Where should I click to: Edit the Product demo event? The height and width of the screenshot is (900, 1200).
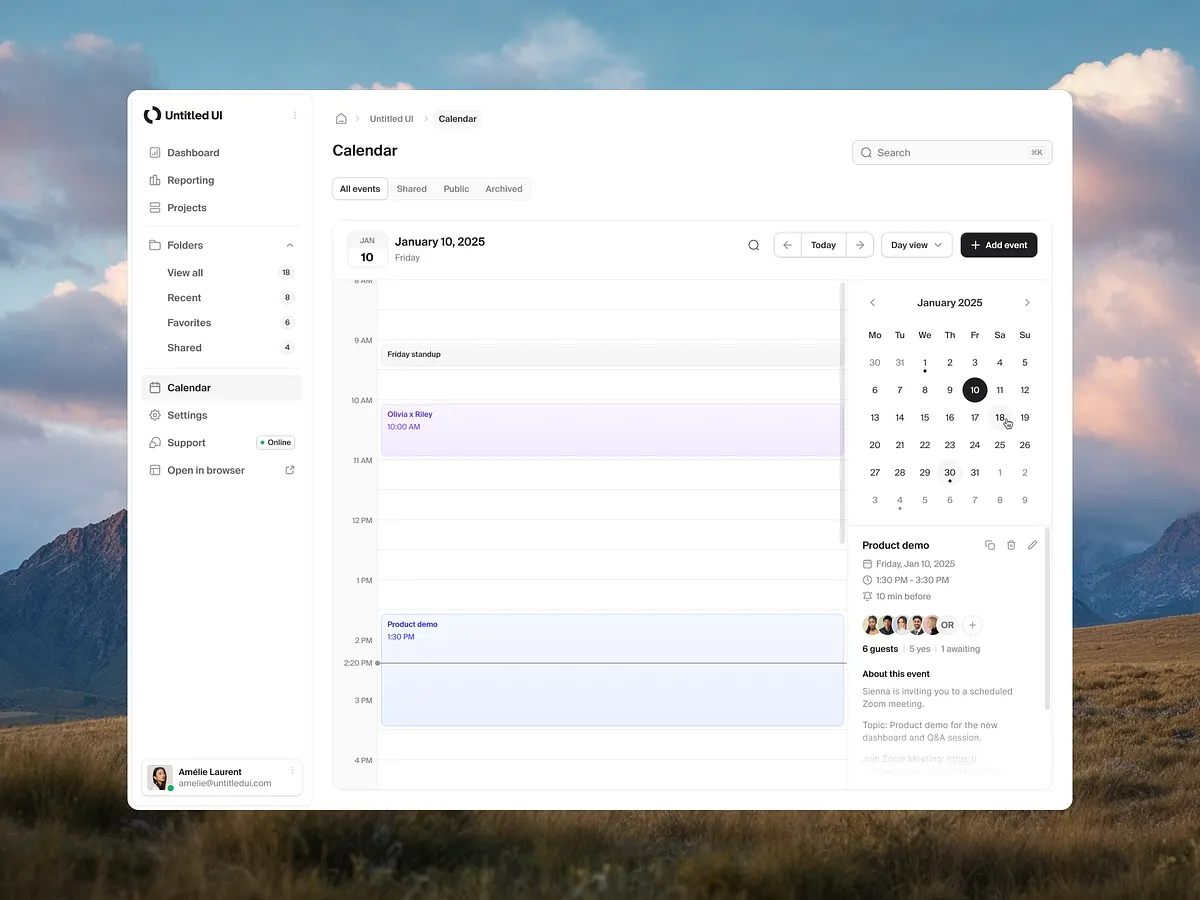point(1033,545)
